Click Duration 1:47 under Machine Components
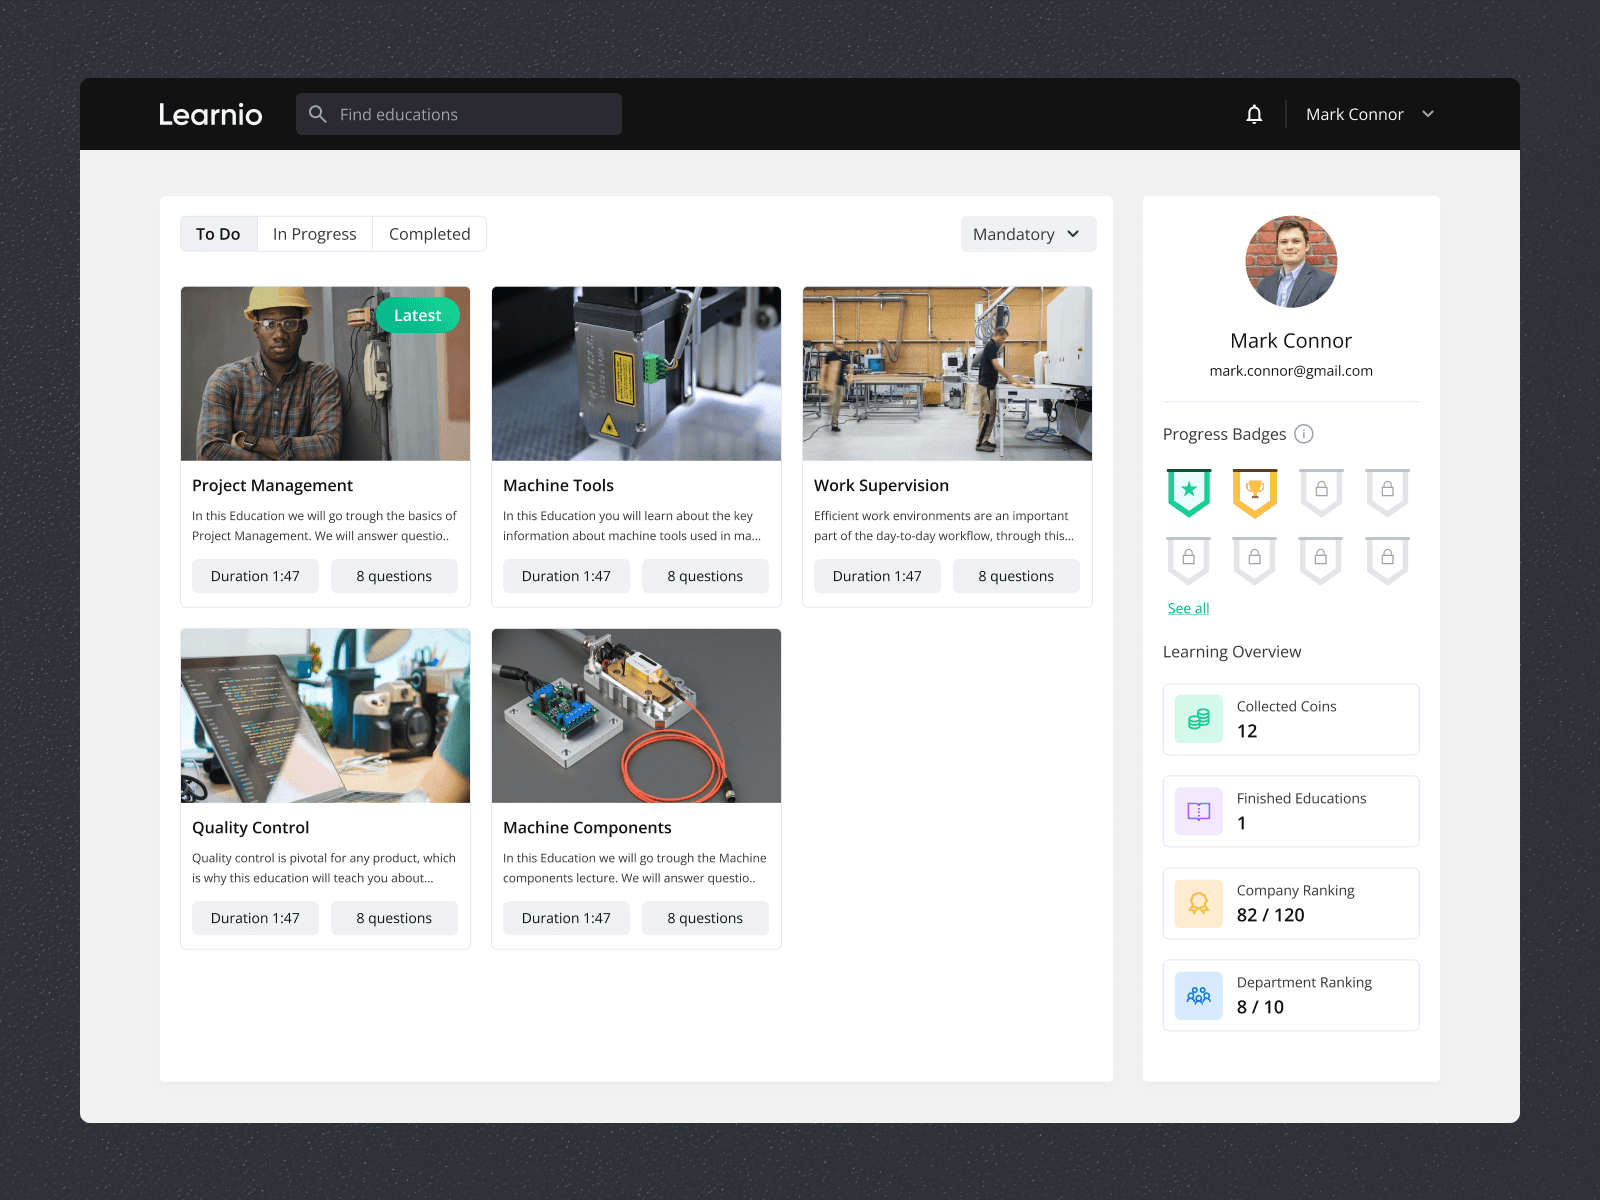Image resolution: width=1600 pixels, height=1200 pixels. (x=566, y=918)
